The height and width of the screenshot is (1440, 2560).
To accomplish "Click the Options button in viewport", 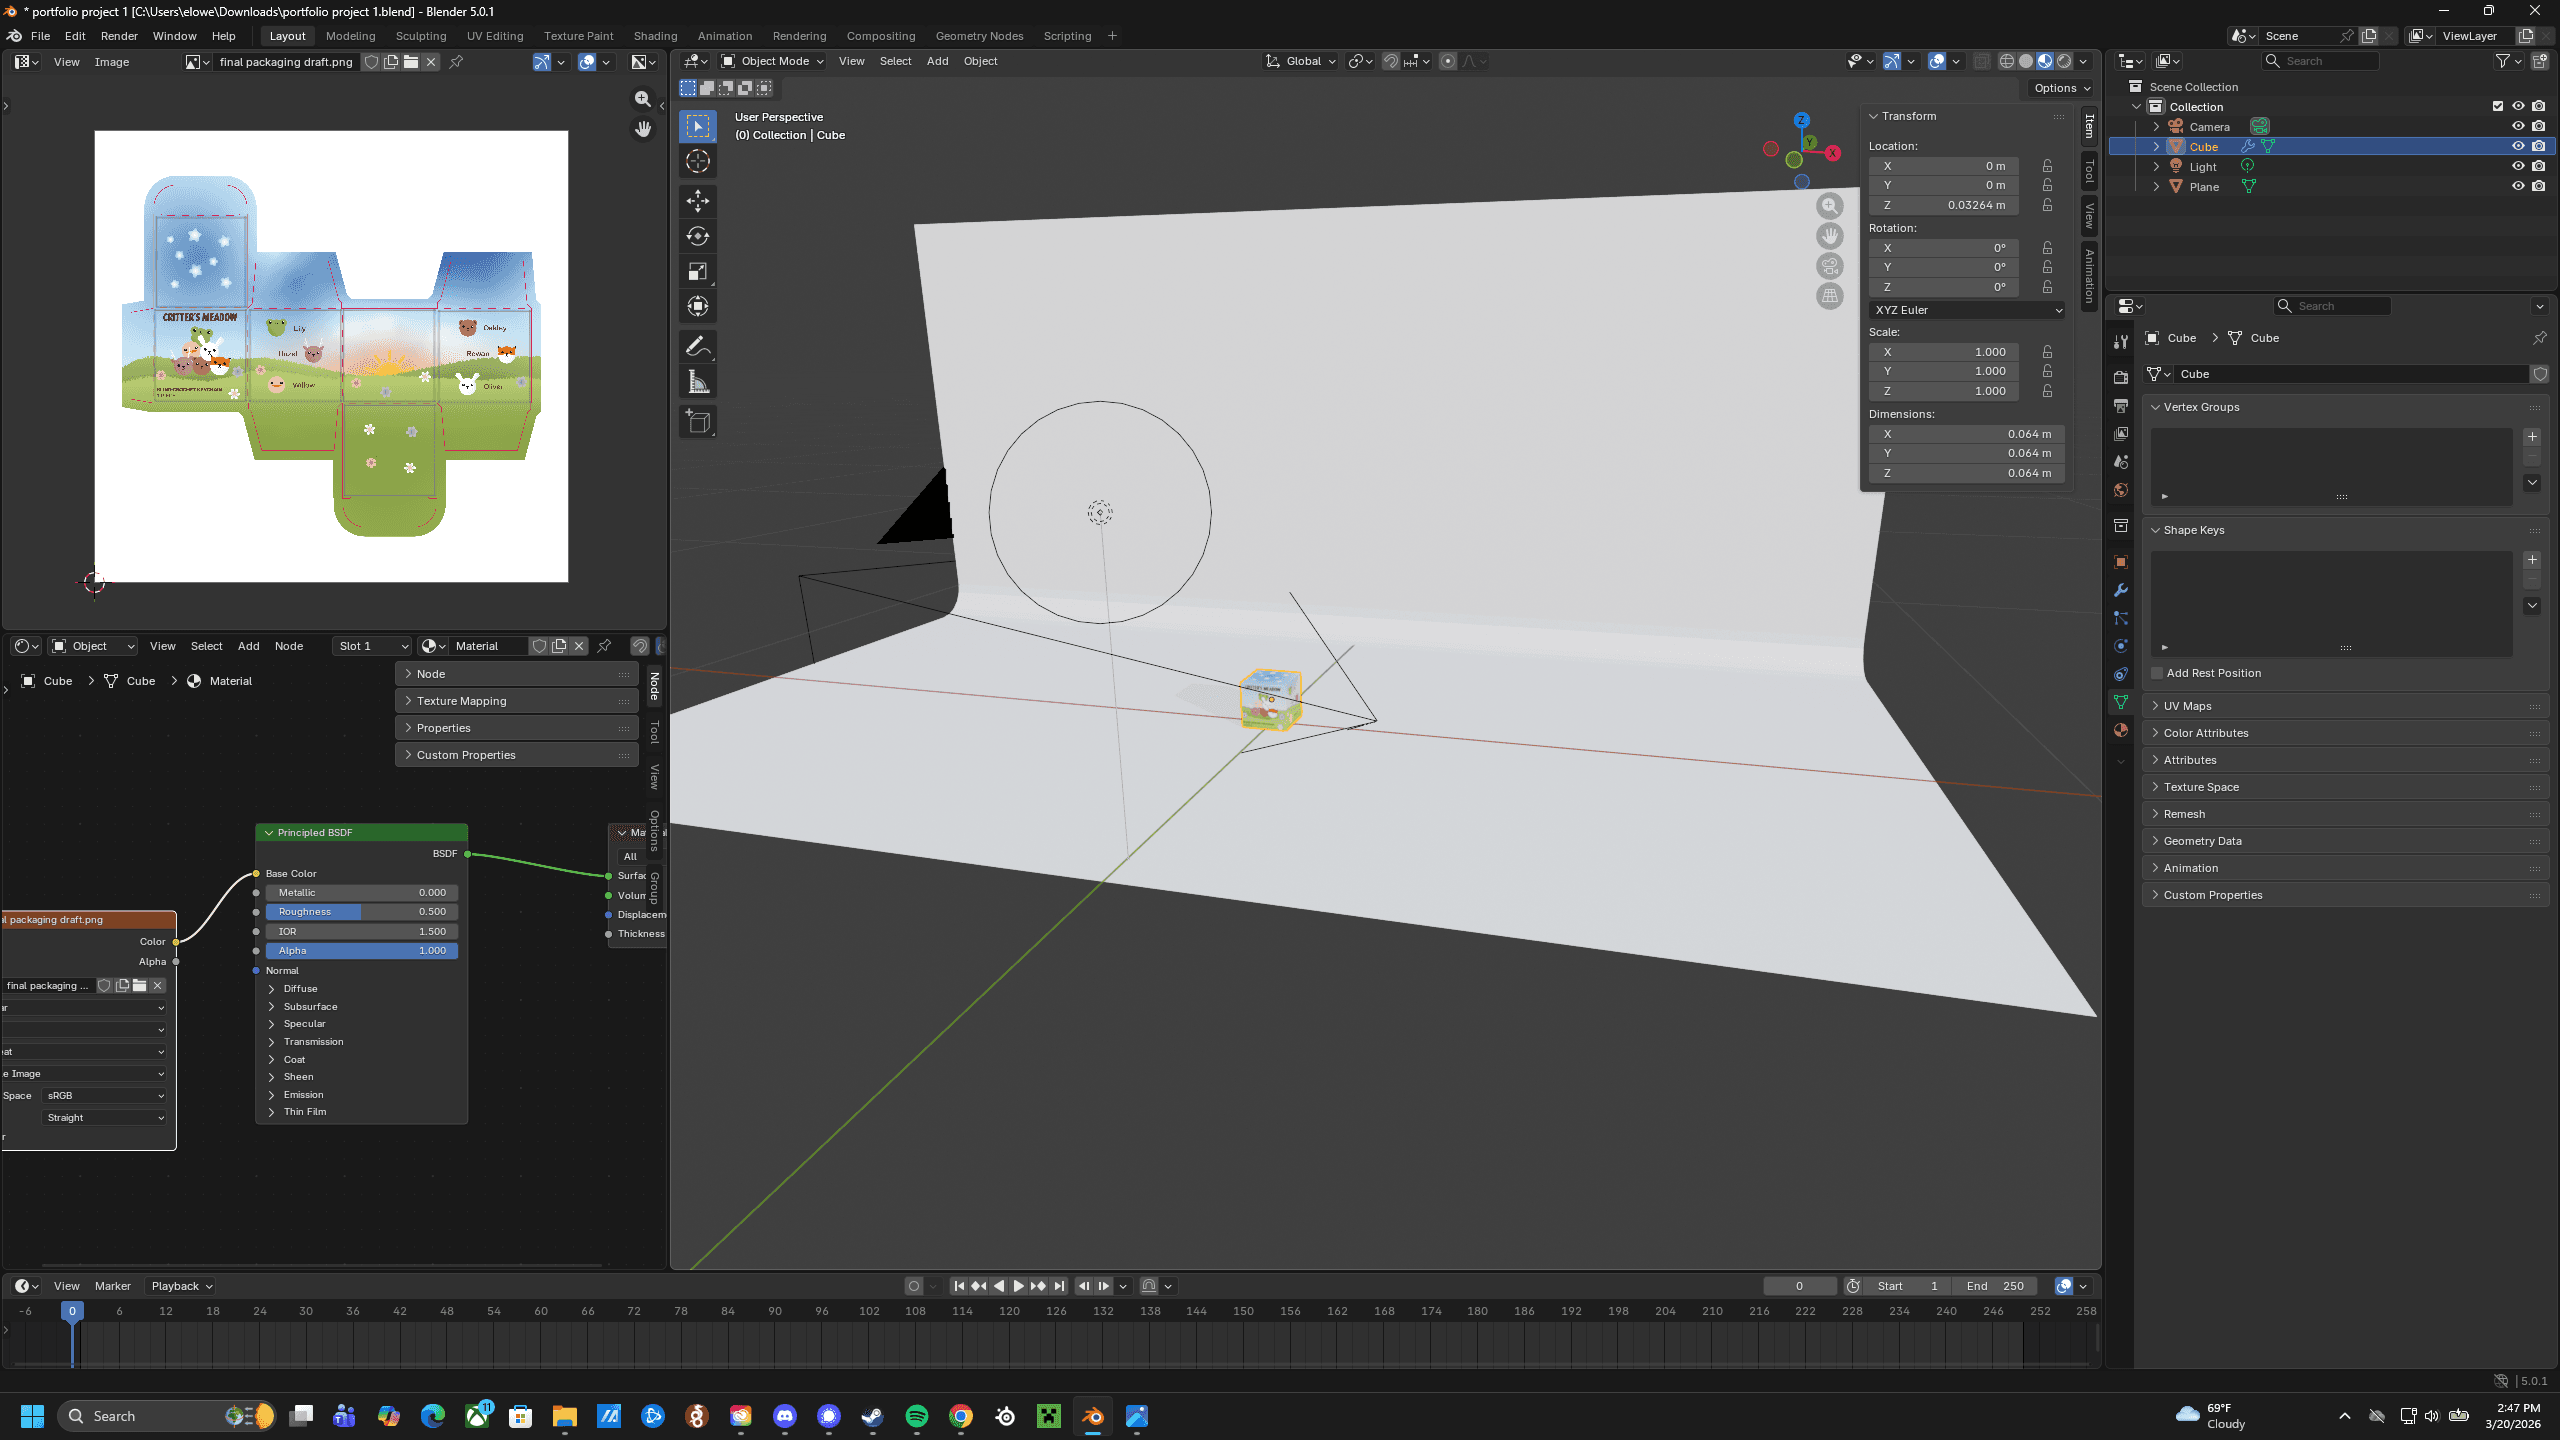I will point(2062,88).
